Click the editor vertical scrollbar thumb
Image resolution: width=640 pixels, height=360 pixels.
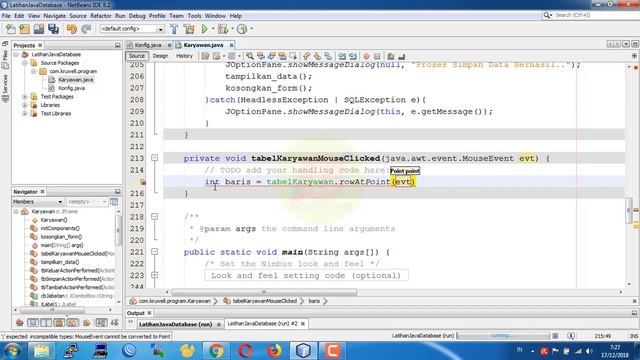click(x=629, y=210)
